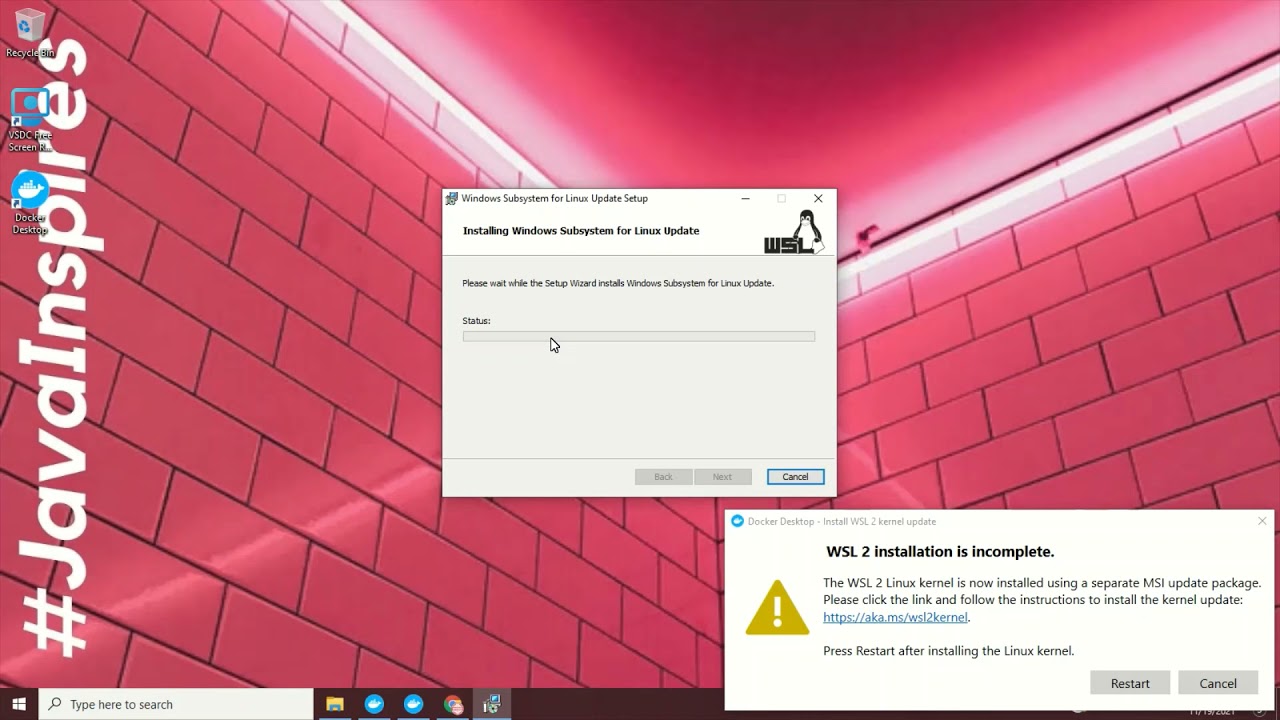Click 'Press Restart after installing the Linux kernel.' text
Image resolution: width=1280 pixels, height=720 pixels.
[948, 651]
